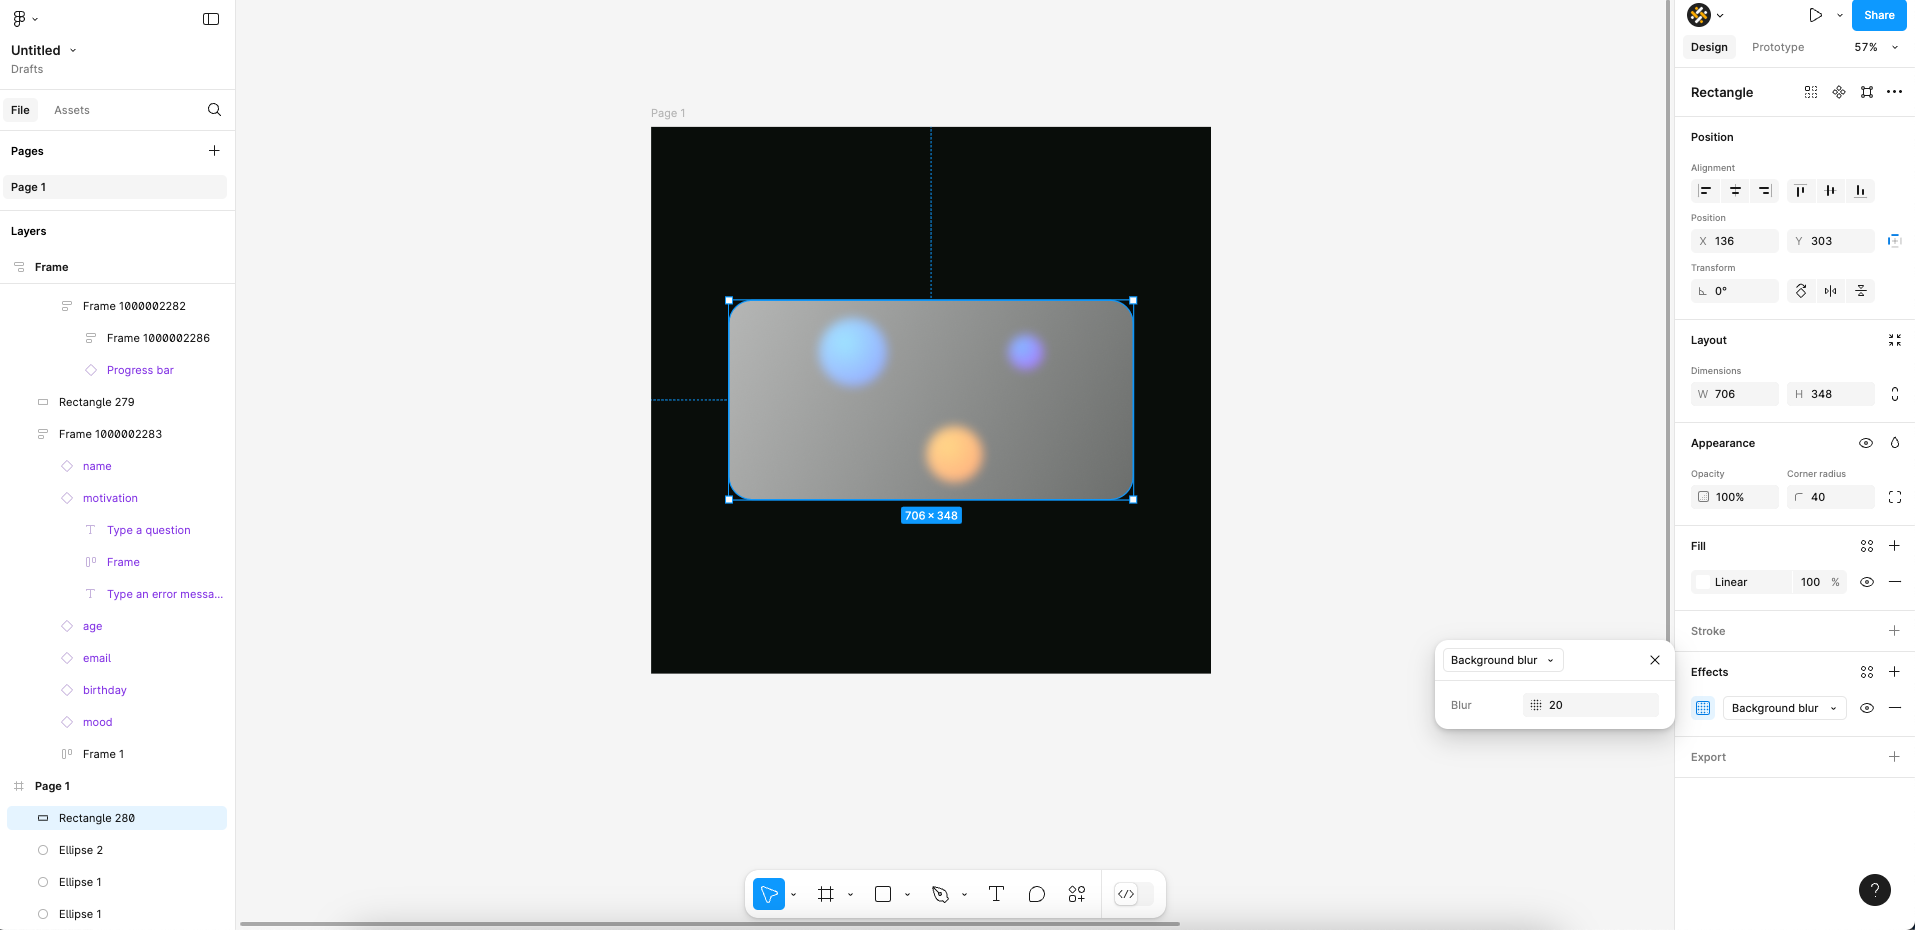Add a new fill with plus
1915x930 pixels.
pyautogui.click(x=1895, y=546)
